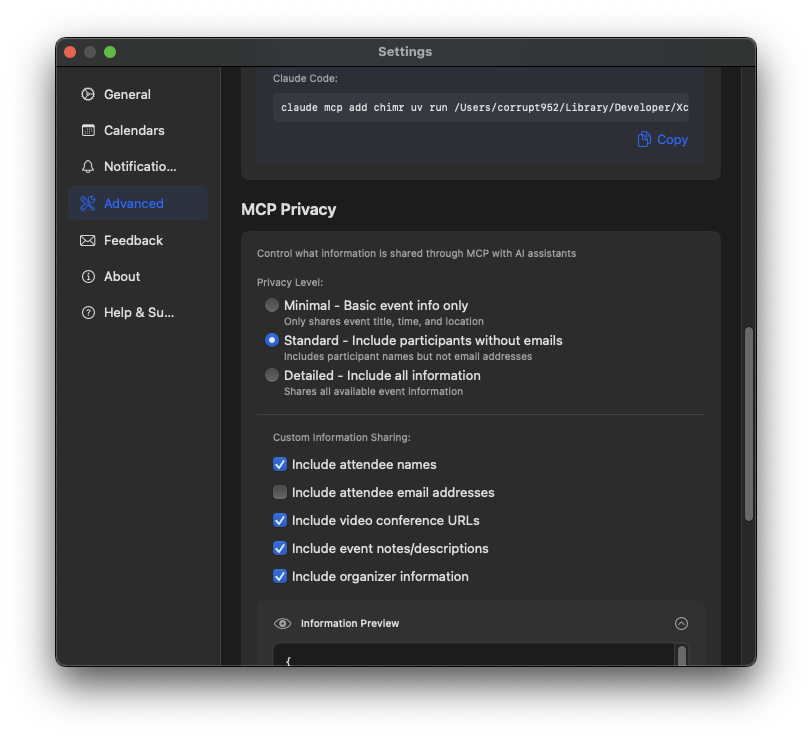
Task: Click the About info icon
Action: point(88,276)
